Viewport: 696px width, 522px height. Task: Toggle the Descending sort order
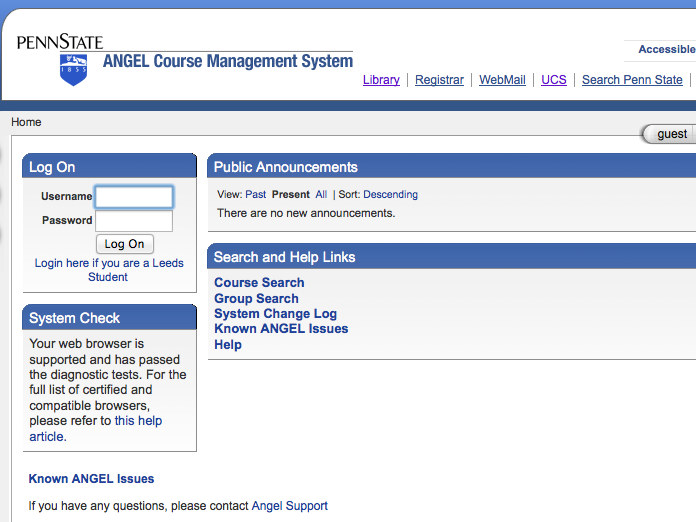coord(391,194)
